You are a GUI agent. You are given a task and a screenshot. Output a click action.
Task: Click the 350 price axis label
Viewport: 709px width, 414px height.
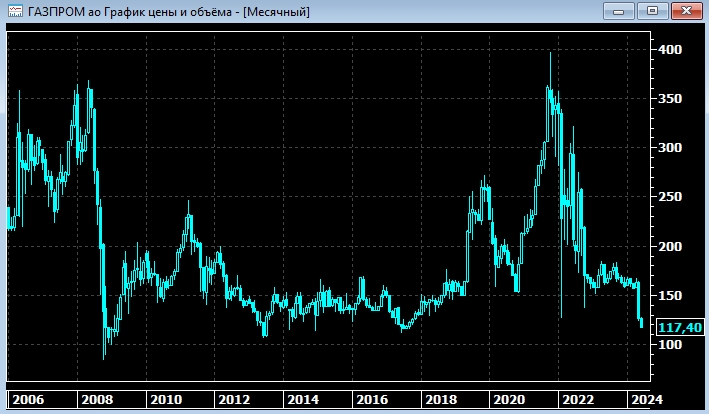(670, 99)
